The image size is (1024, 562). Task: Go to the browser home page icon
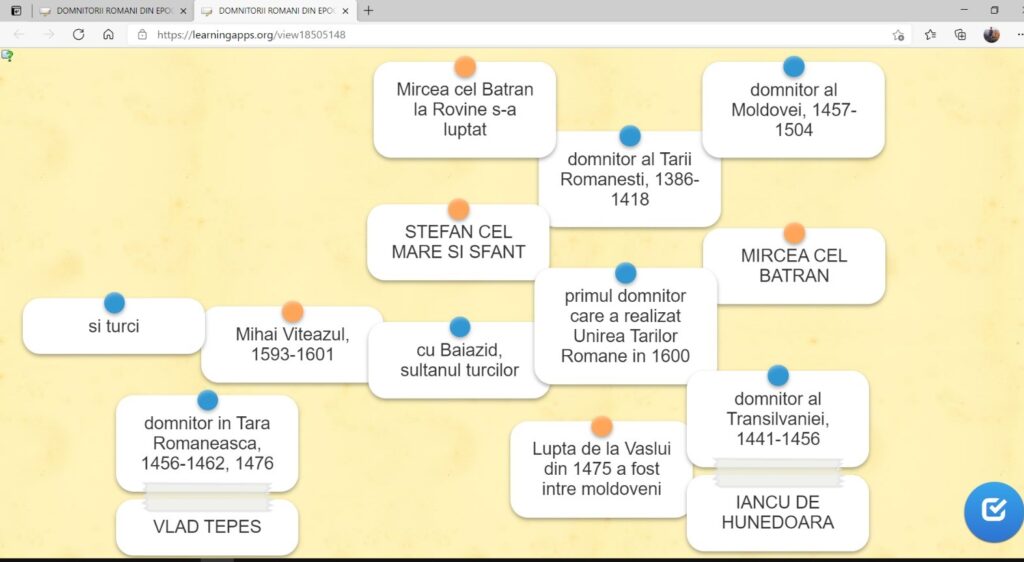(x=108, y=34)
